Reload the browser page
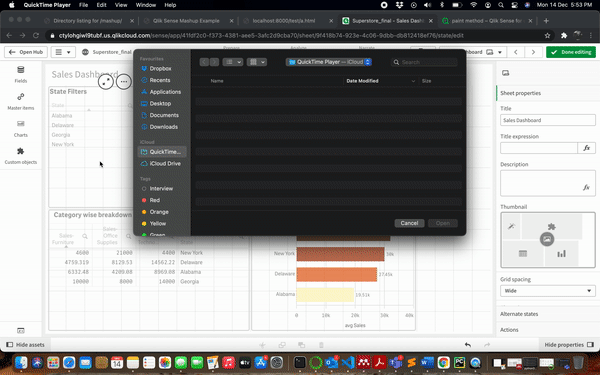 click(x=36, y=36)
